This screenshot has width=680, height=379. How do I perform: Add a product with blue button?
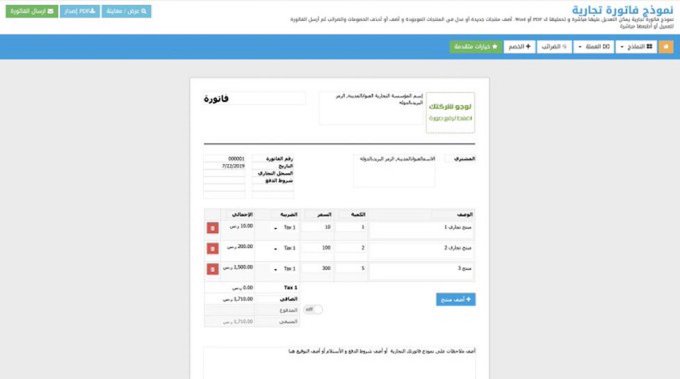(456, 300)
